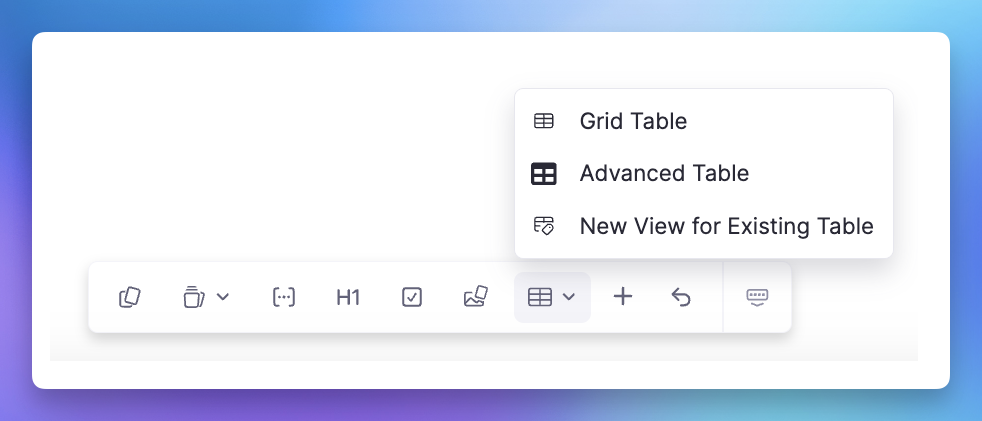The image size is (982, 421).
Task: Click the dark Advanced Table icon
Action: tap(544, 174)
